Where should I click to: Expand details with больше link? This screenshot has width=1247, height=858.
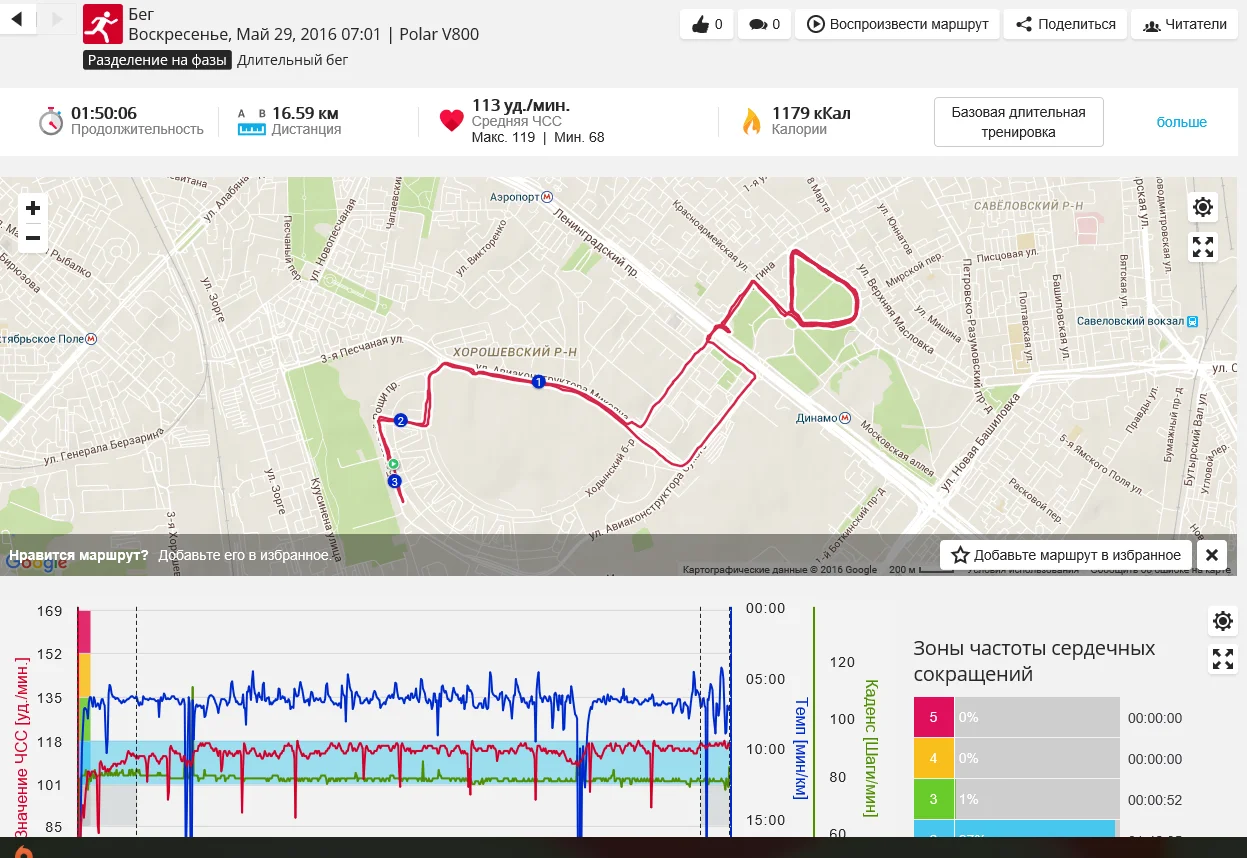coord(1182,122)
